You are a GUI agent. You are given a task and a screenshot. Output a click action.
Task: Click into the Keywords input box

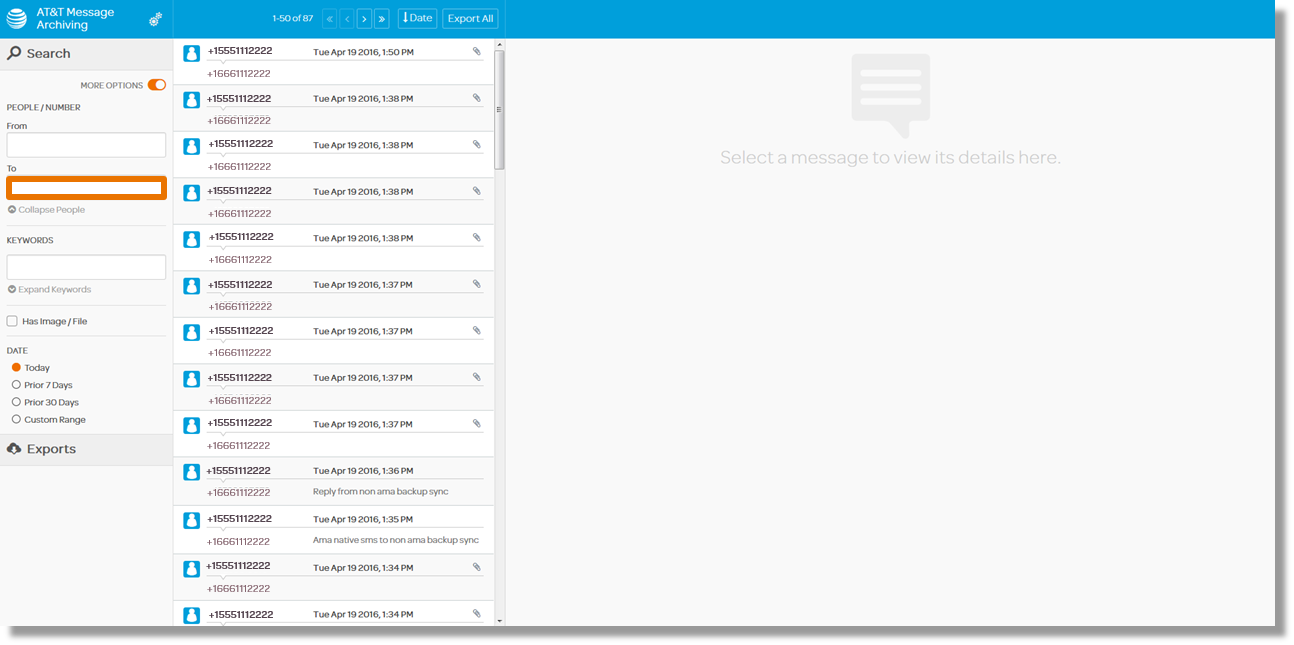click(86, 267)
